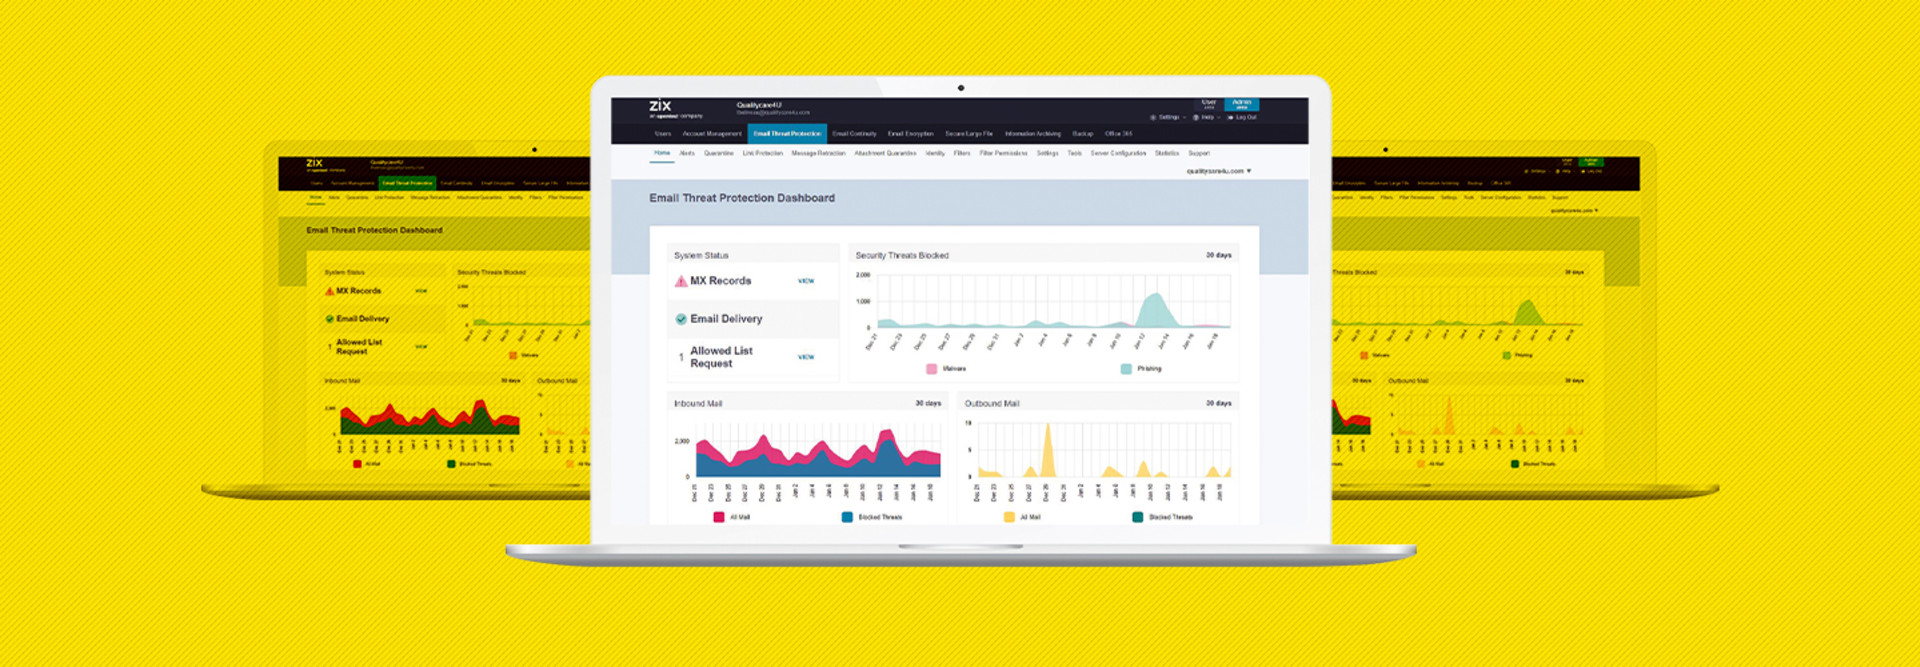This screenshot has width=1920, height=667.
Task: Open the Information Archiving tab
Action: point(1033,133)
